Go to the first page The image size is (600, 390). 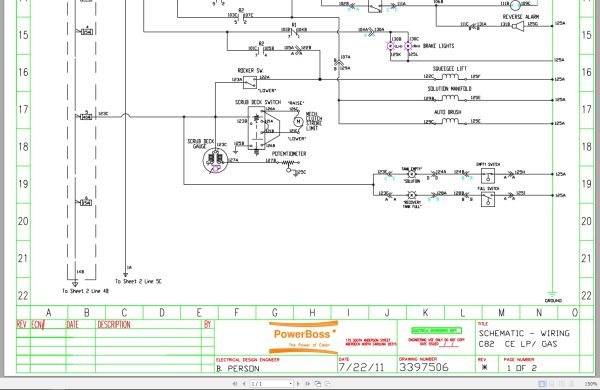[x=235, y=383]
